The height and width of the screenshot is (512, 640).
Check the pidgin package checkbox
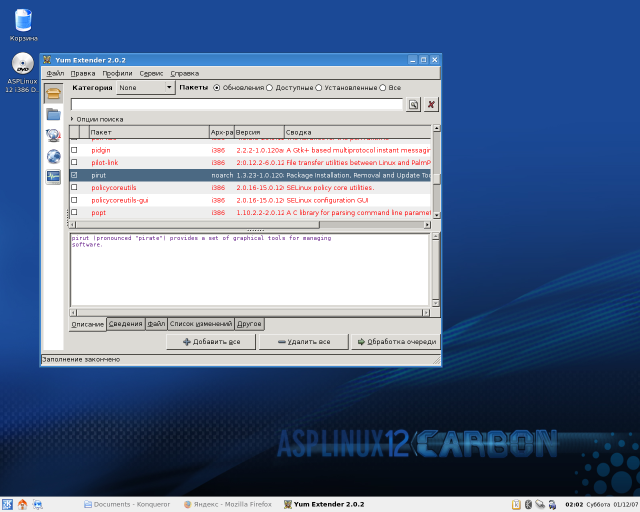click(74, 150)
